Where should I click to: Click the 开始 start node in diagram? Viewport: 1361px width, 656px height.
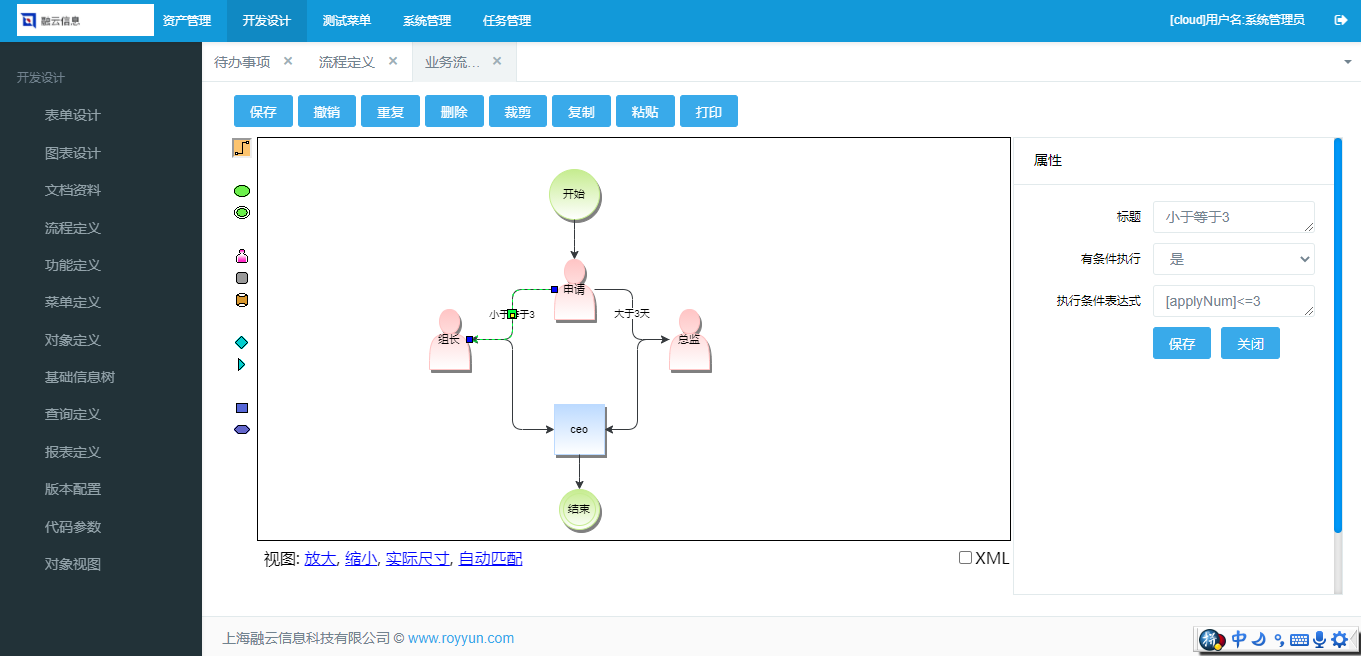click(574, 195)
